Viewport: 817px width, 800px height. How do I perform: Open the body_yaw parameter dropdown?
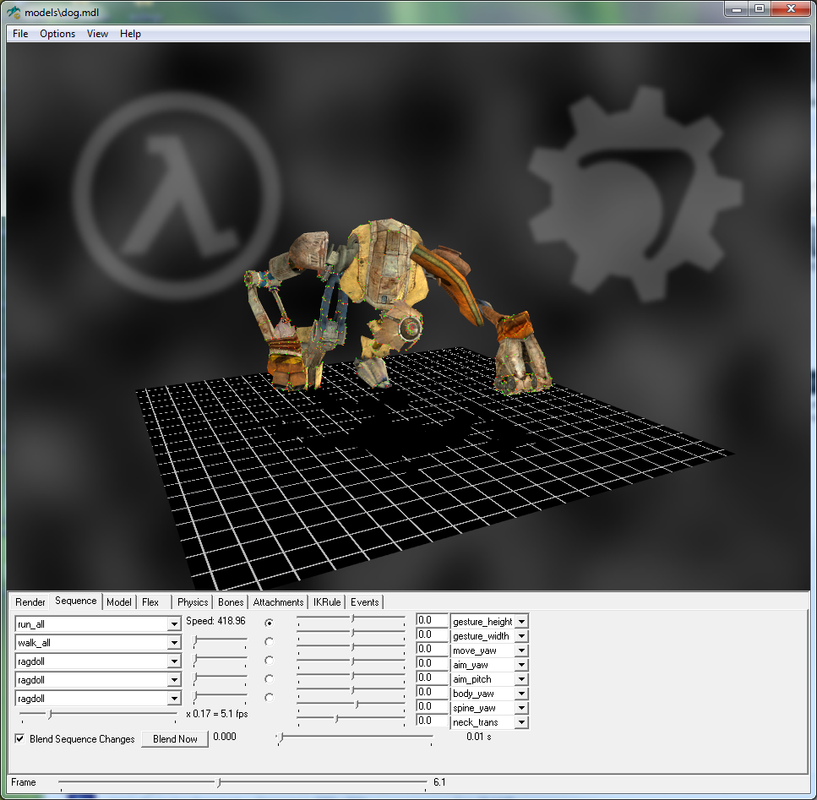click(522, 693)
